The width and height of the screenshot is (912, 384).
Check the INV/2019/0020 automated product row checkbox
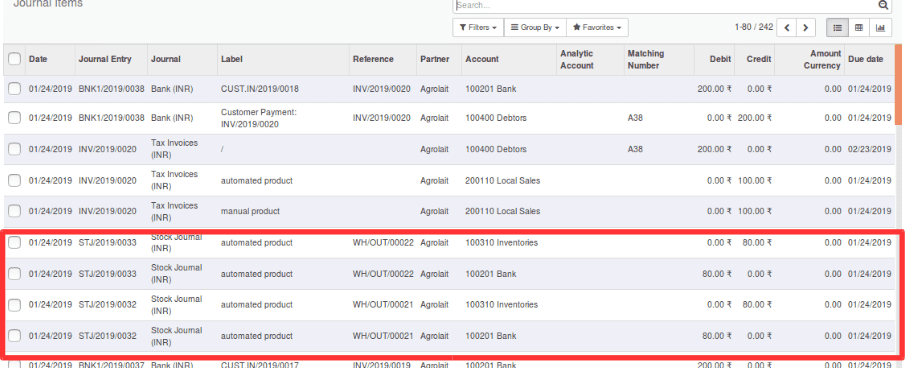[x=15, y=180]
